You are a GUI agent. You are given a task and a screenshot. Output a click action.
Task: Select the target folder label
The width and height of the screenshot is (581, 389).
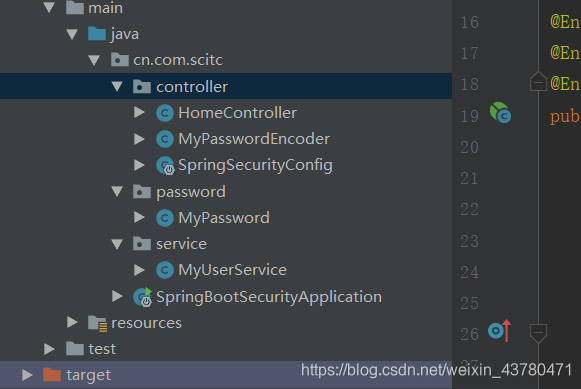point(89,375)
